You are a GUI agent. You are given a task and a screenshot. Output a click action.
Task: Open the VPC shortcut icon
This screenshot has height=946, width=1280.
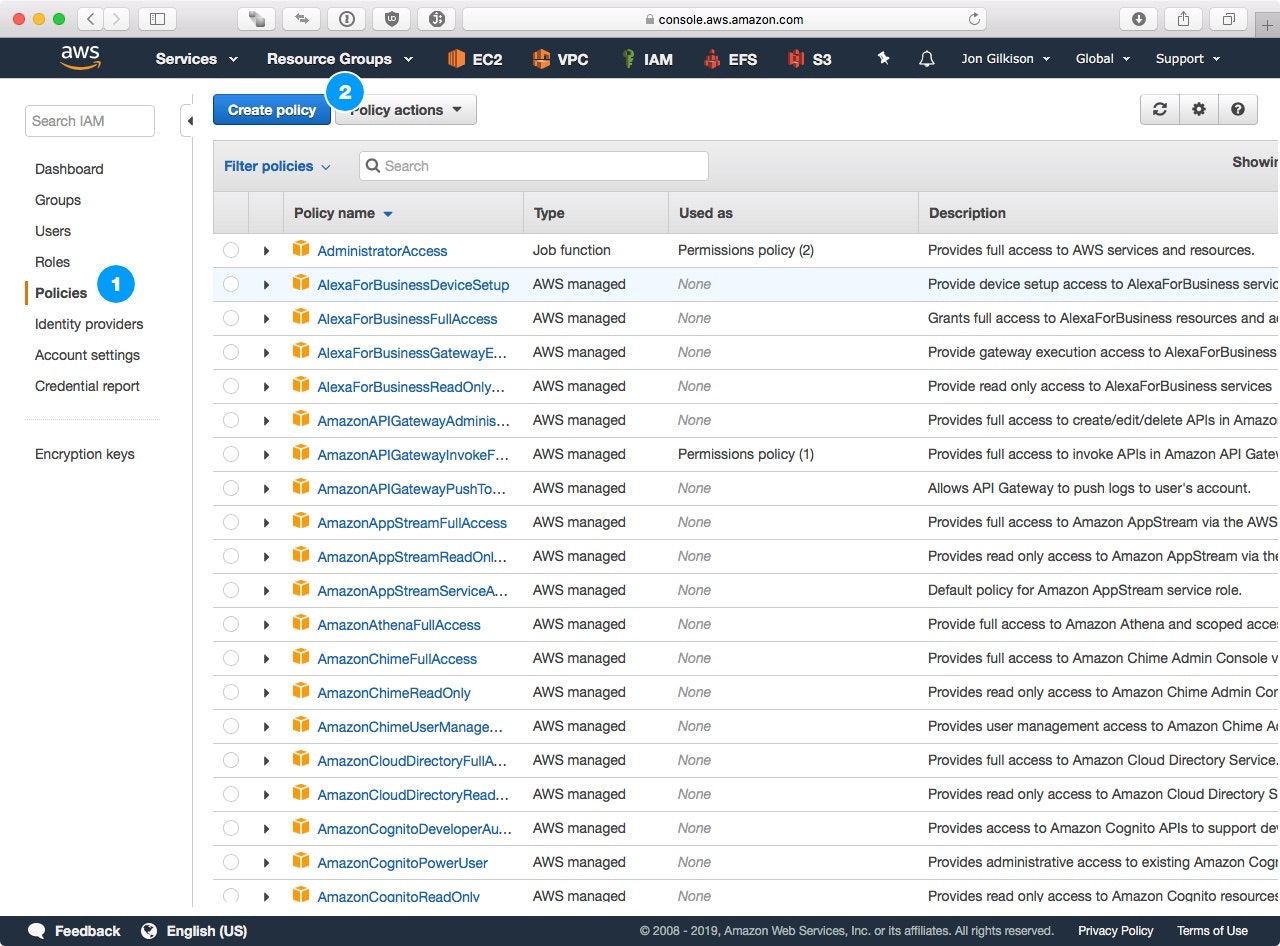[541, 59]
